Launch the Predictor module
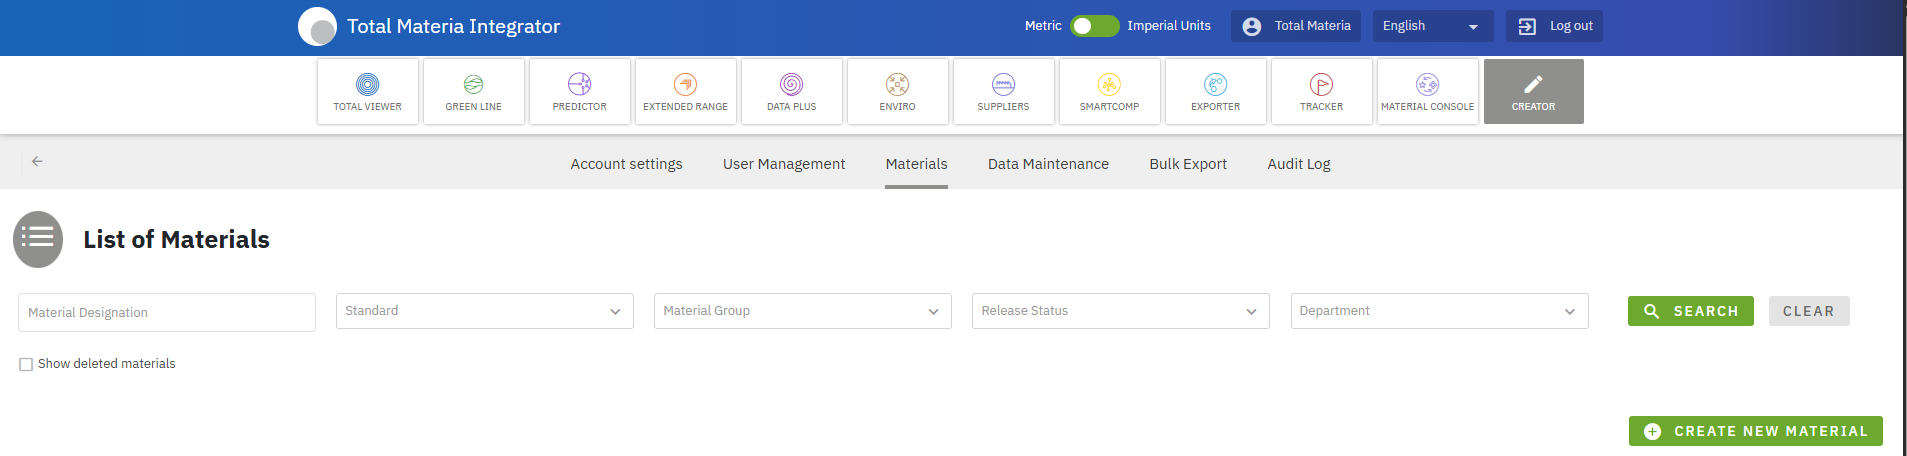 pyautogui.click(x=579, y=91)
